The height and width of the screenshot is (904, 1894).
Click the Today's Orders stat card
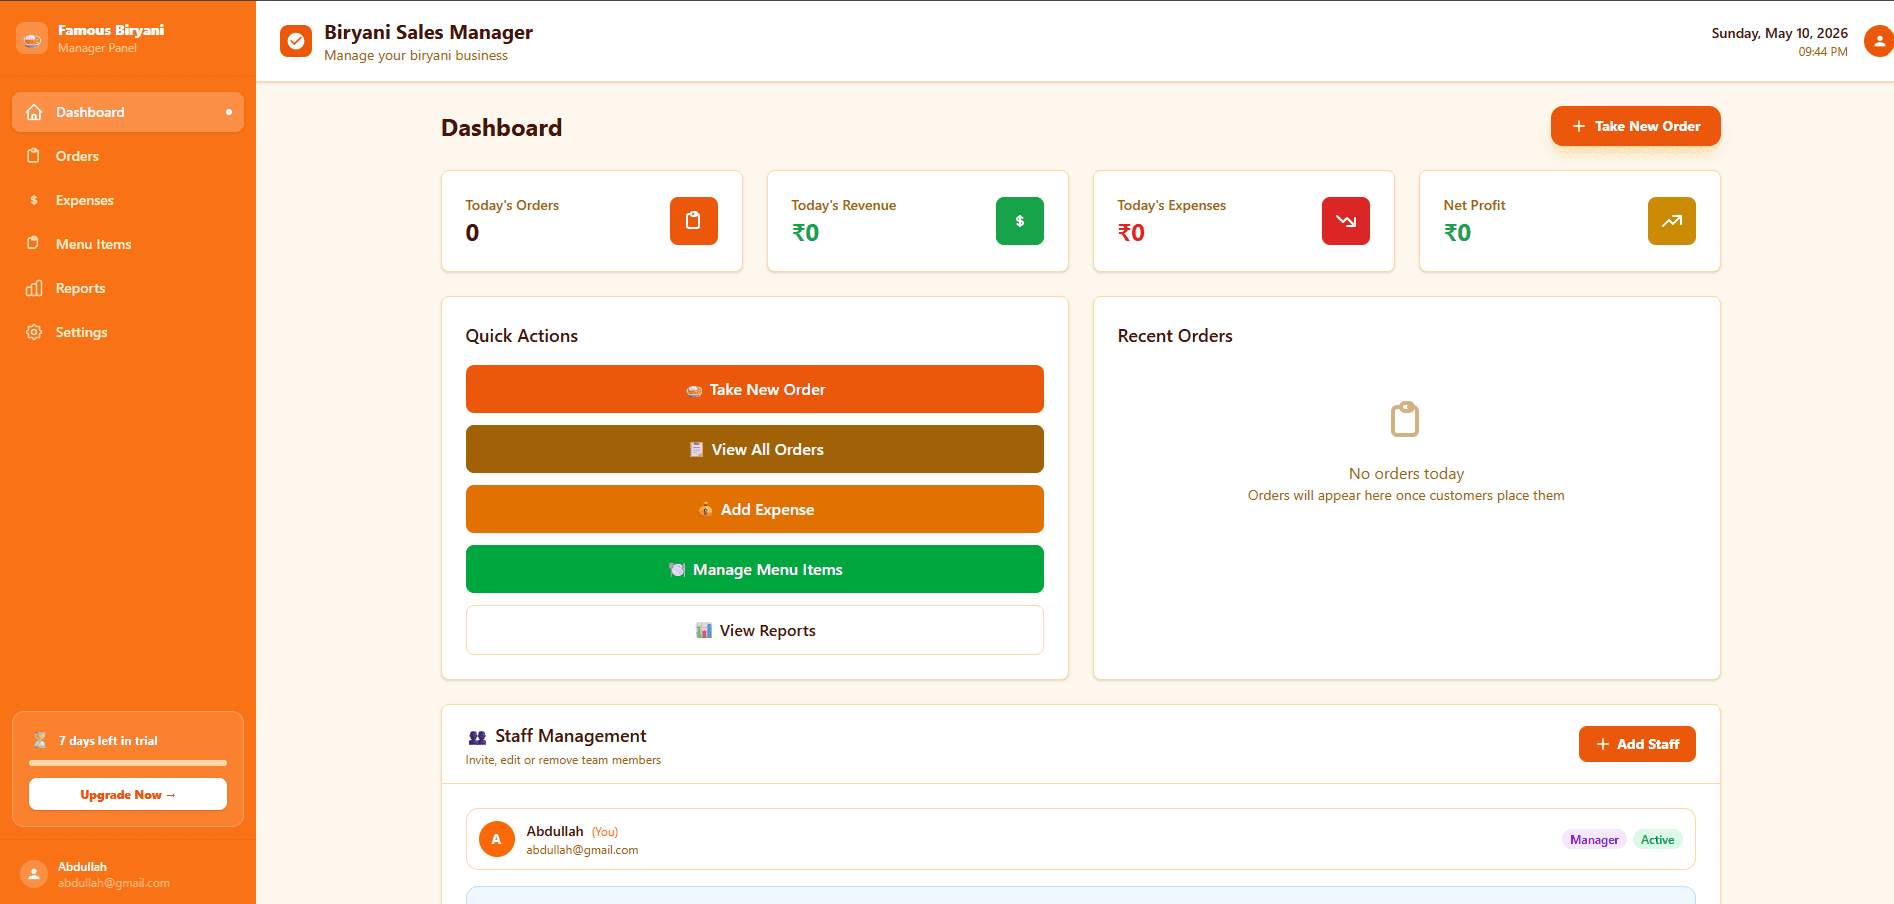tap(592, 221)
